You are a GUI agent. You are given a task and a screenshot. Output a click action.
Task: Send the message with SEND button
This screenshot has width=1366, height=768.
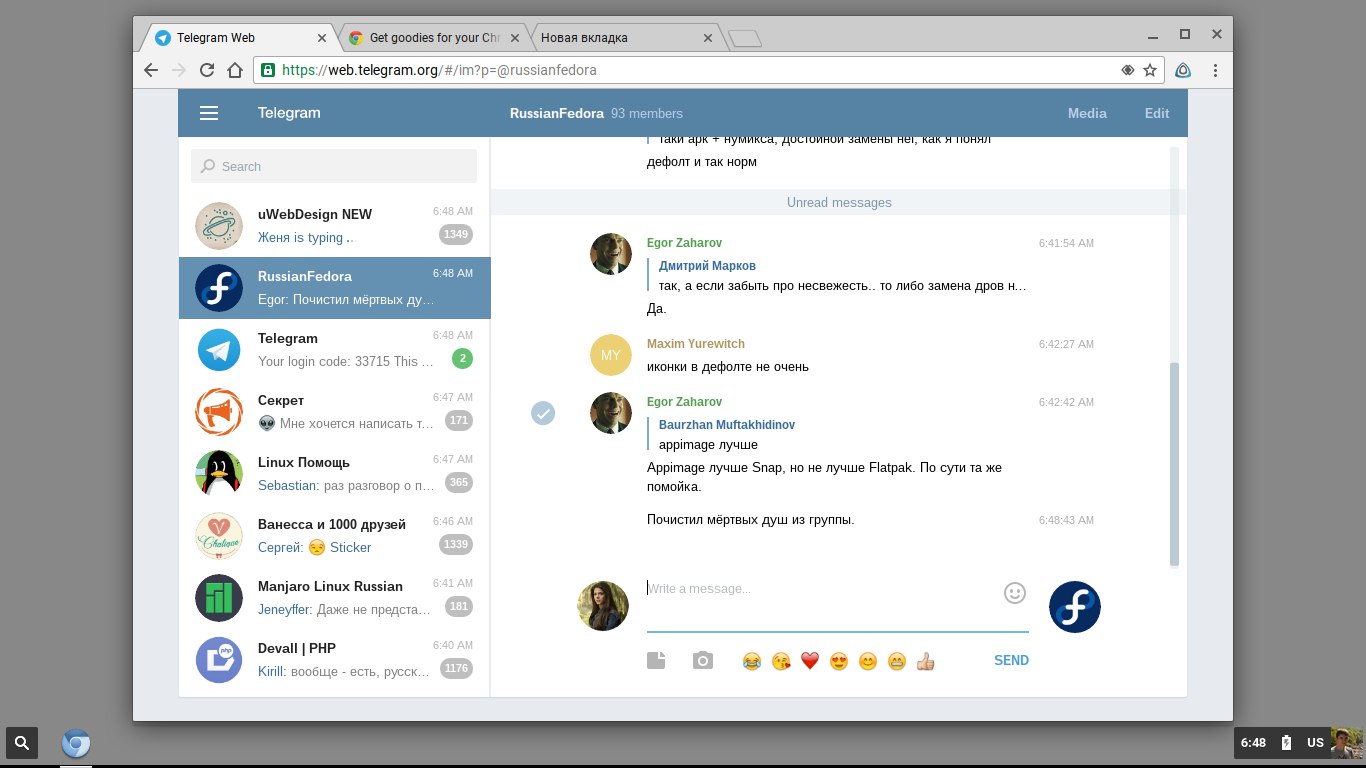point(1011,660)
